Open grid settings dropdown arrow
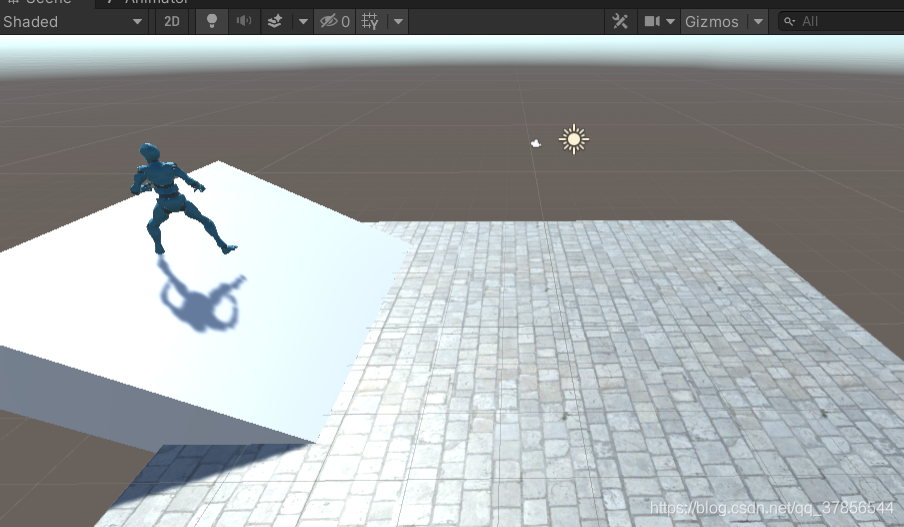This screenshot has height=527, width=904. 398,22
